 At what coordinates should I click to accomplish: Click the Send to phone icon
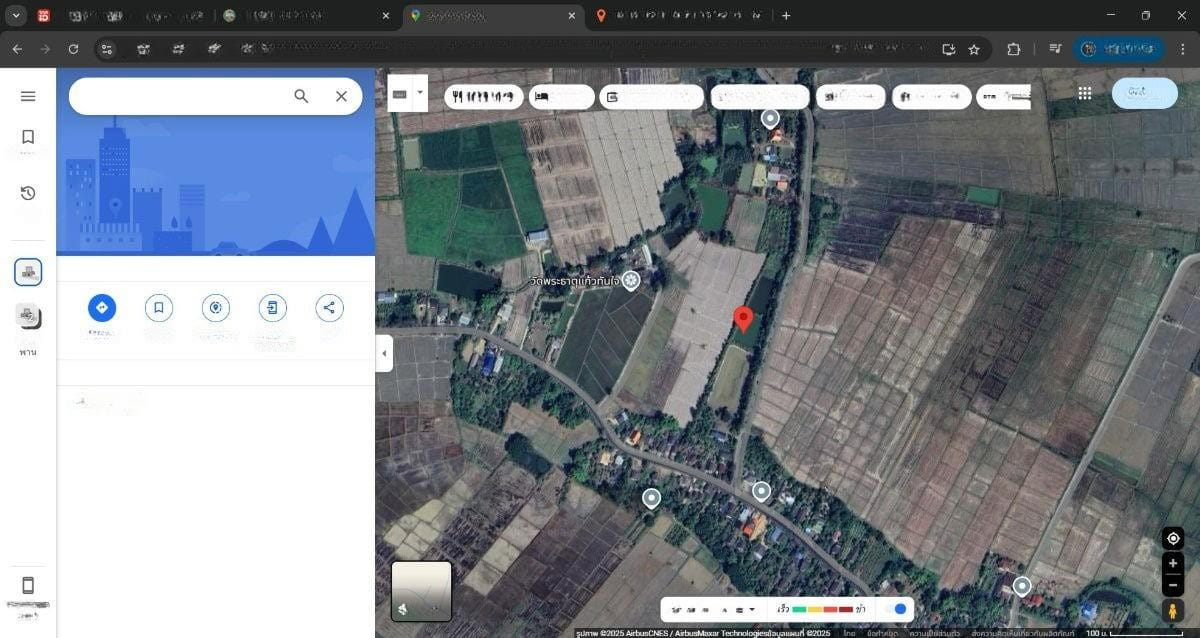coord(272,308)
